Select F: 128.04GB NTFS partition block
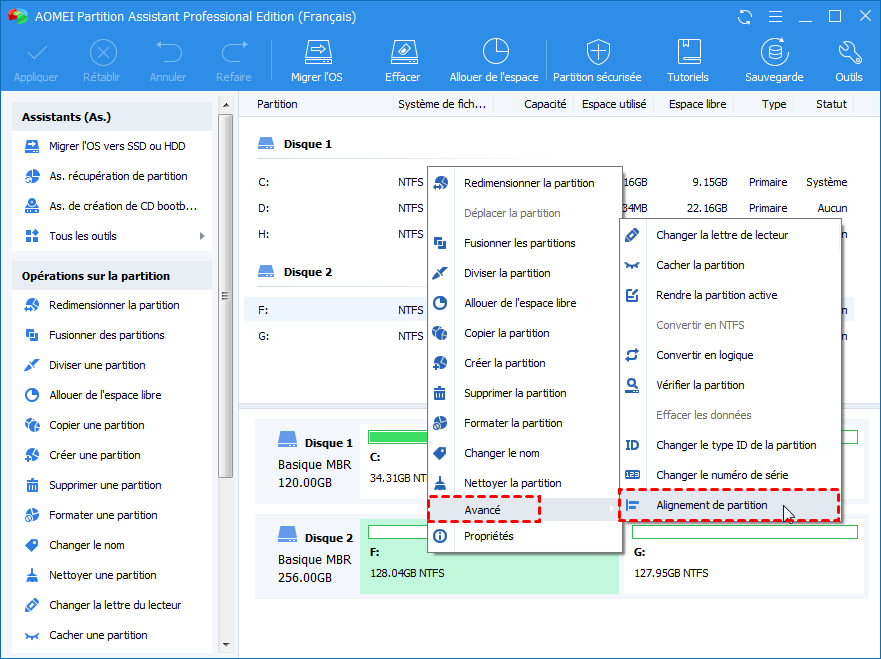881x659 pixels. pyautogui.click(x=489, y=557)
